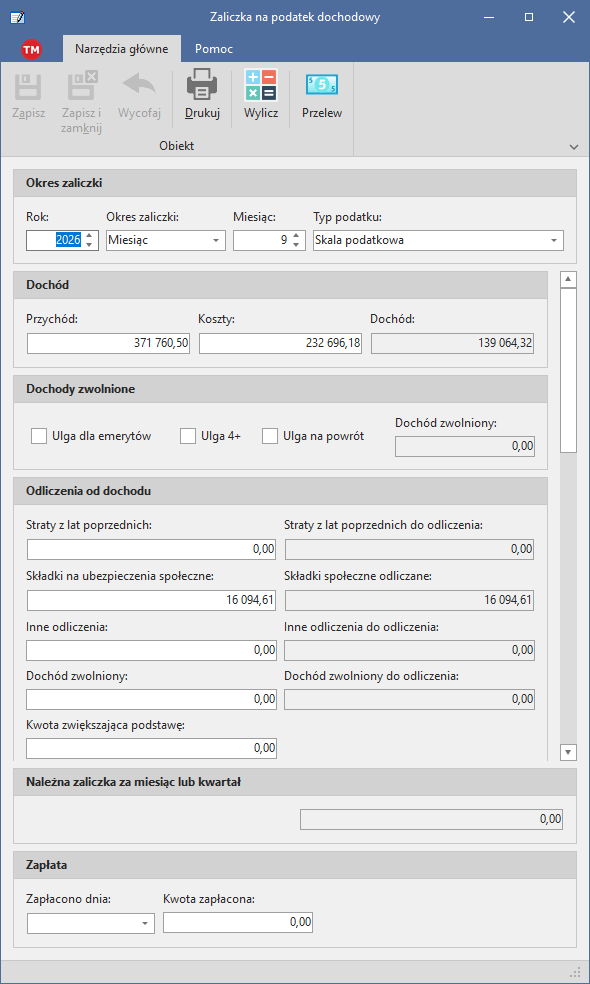
Task: Click Inne odliczenia do odliczenia field
Action: coord(409,651)
